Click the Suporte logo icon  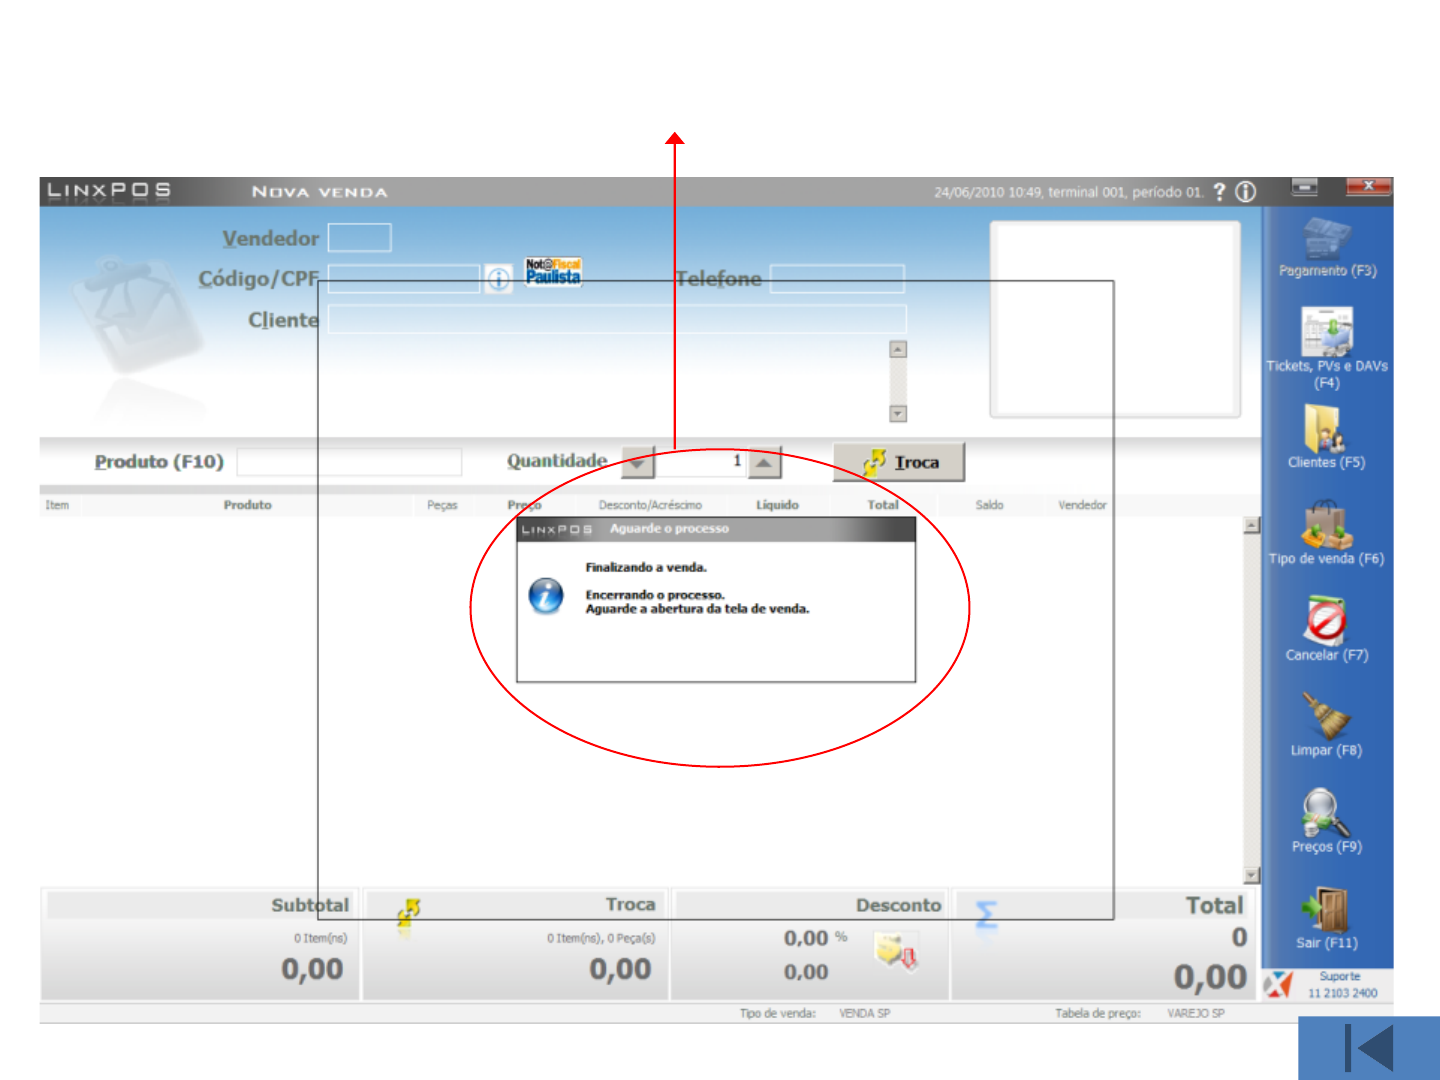[1278, 984]
